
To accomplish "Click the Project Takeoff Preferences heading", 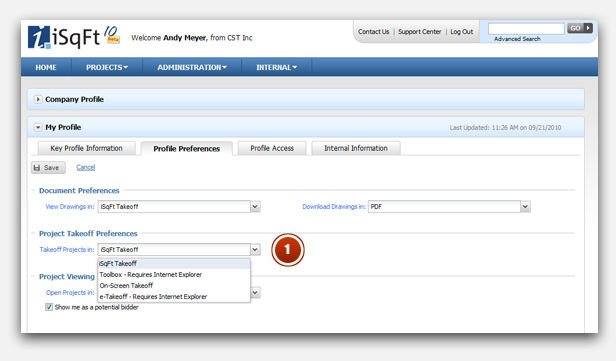I will [x=88, y=234].
